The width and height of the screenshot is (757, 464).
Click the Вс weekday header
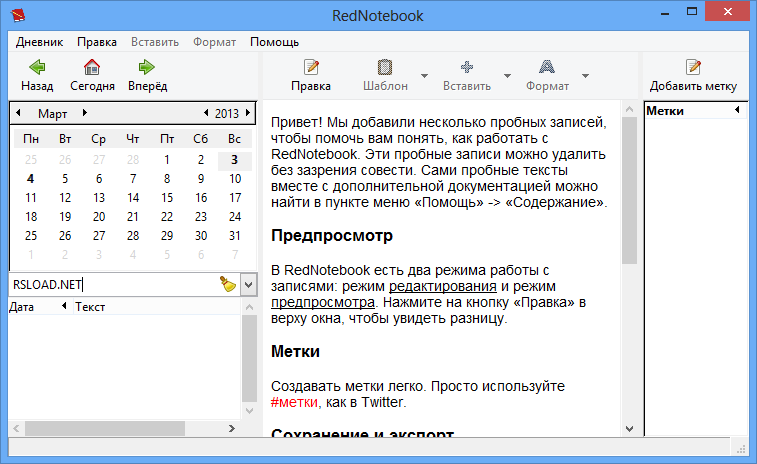235,139
